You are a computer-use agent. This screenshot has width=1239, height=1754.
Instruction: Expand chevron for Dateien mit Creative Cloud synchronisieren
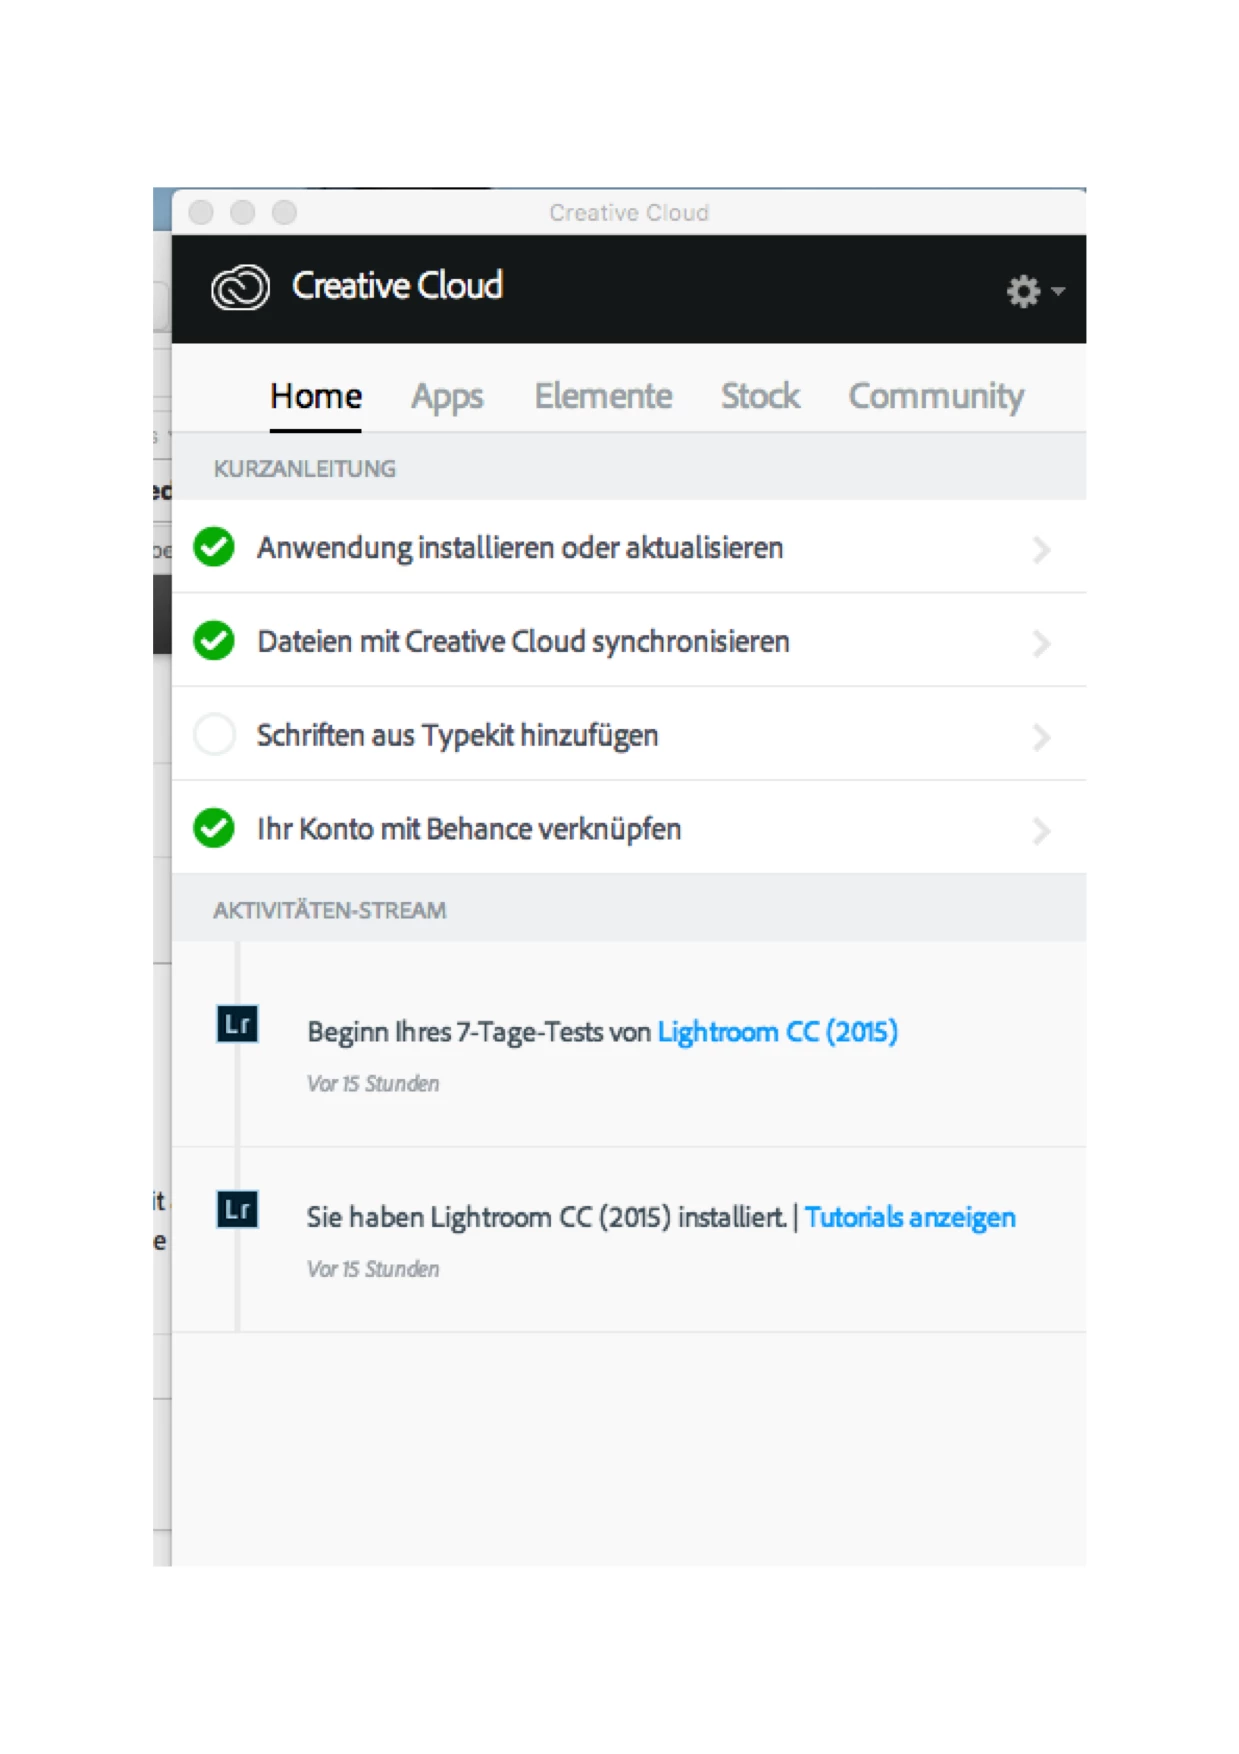pos(1041,643)
